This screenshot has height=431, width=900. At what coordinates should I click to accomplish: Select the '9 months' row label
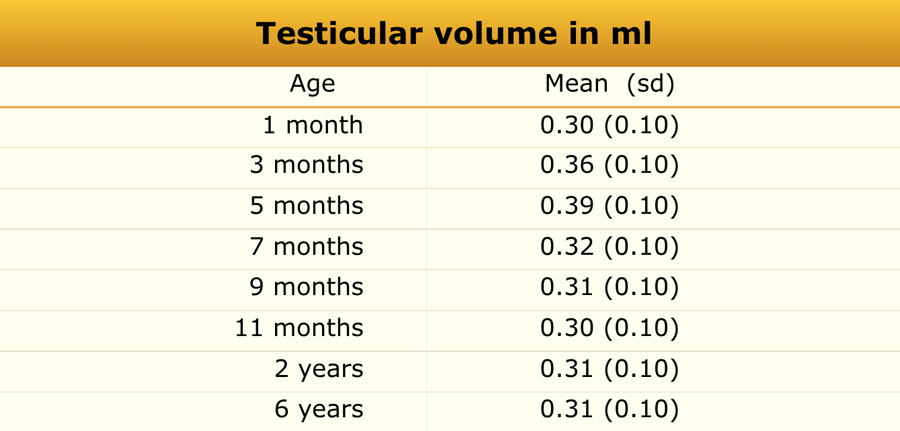[306, 288]
